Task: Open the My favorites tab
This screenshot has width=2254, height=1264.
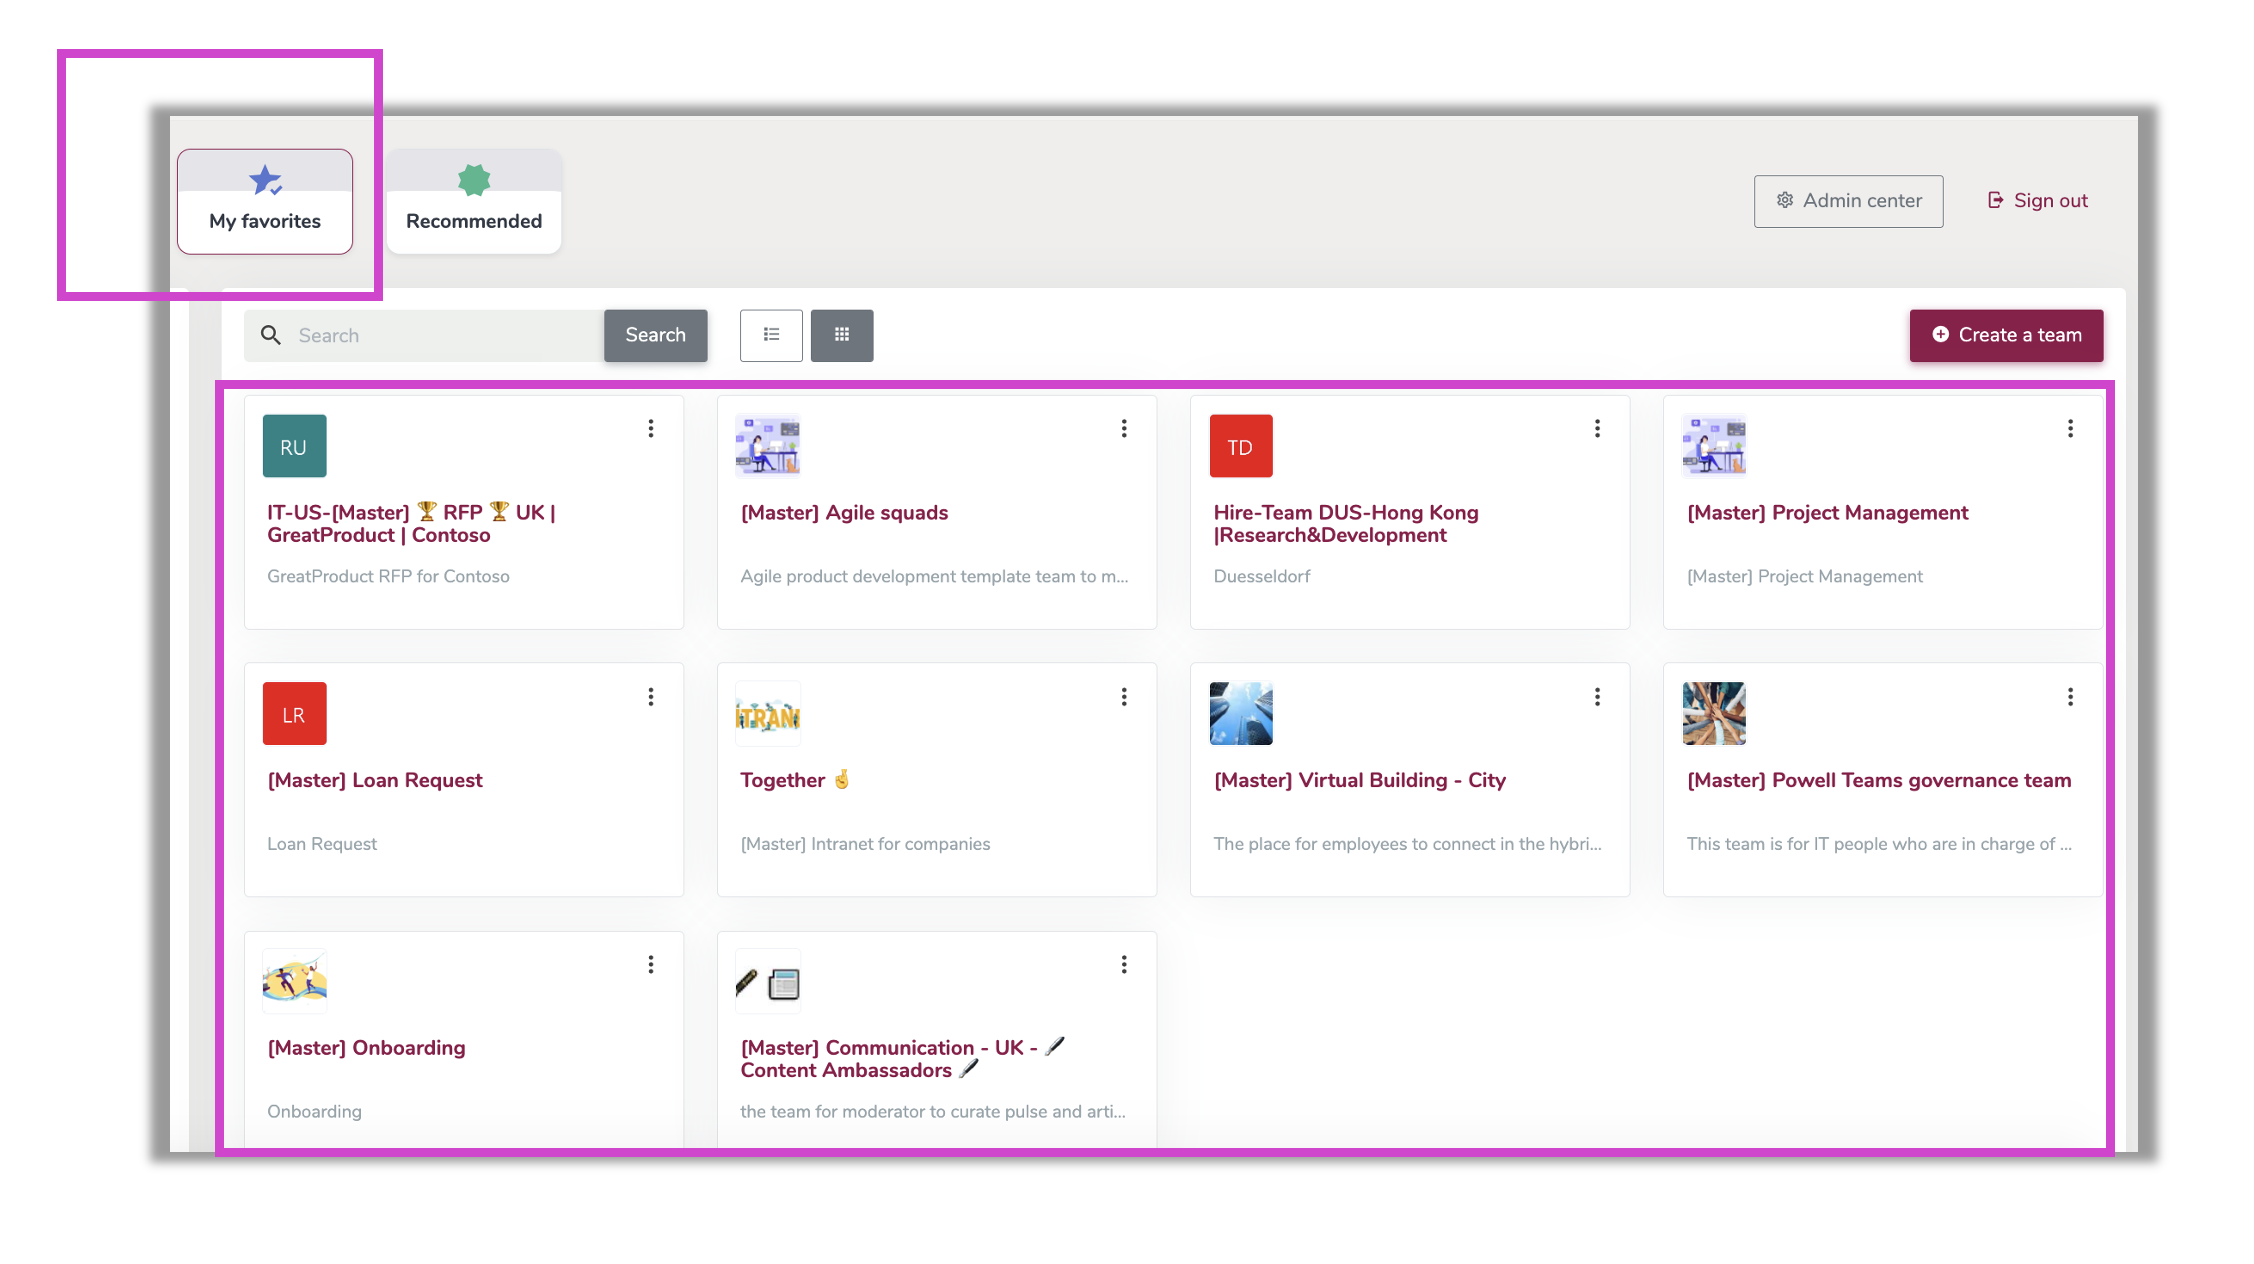Action: coord(265,202)
